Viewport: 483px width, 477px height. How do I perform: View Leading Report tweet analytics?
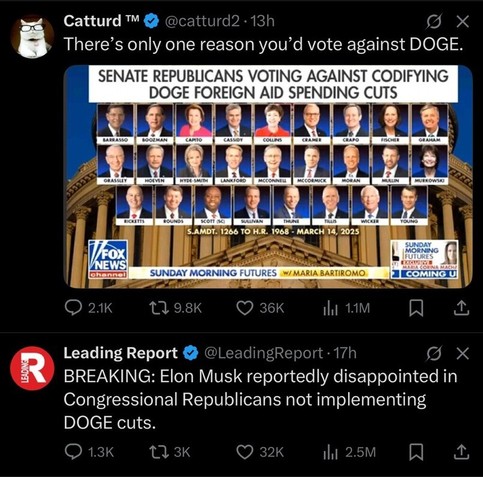(330, 452)
